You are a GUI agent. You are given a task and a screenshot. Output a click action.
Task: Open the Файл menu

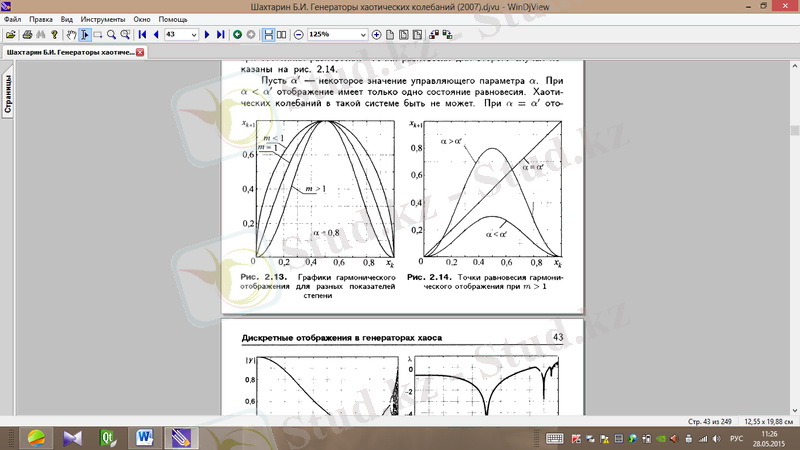point(12,19)
